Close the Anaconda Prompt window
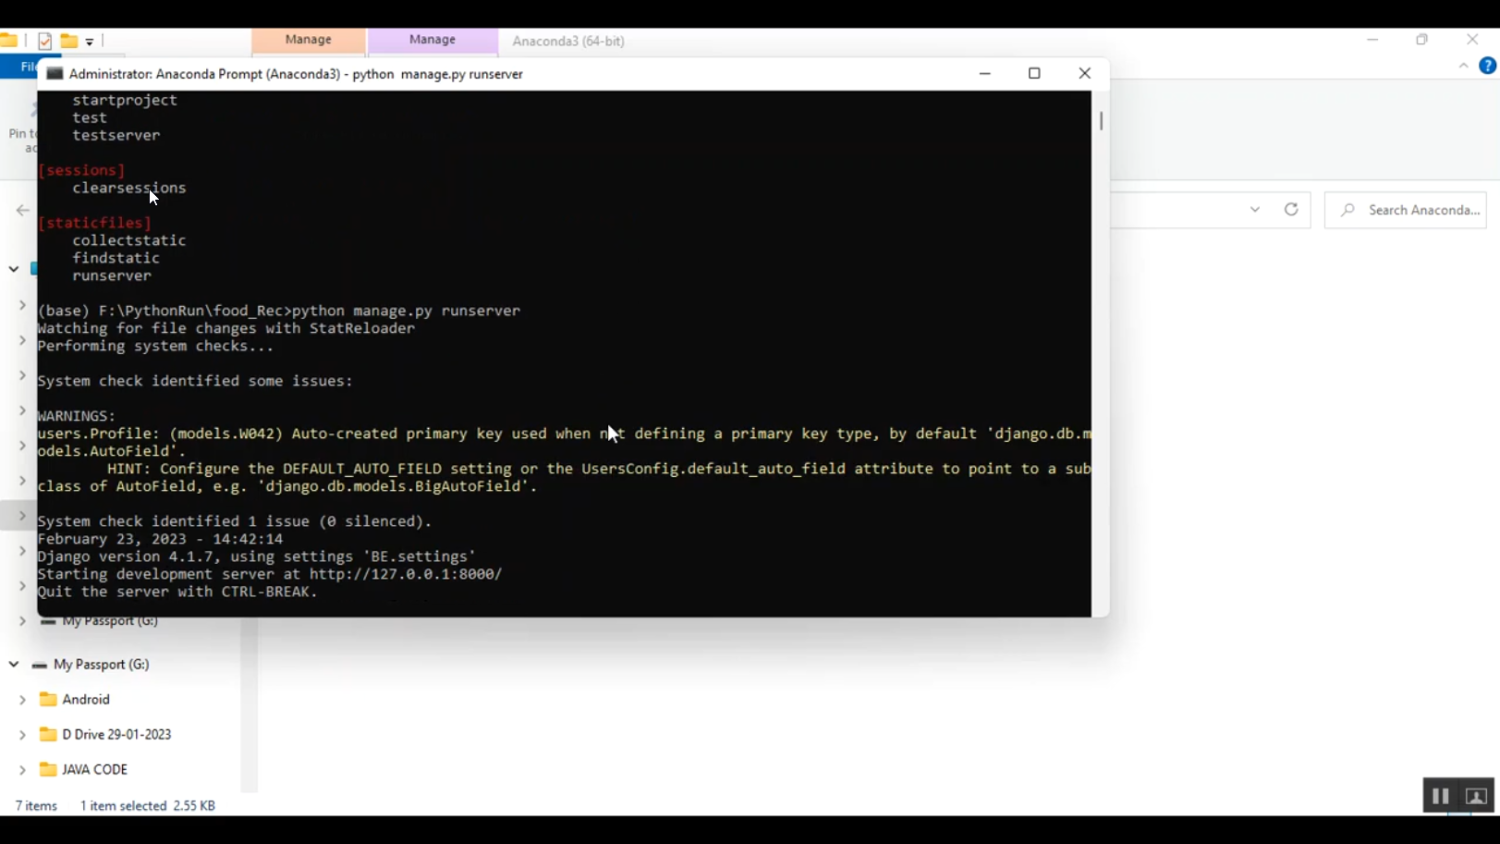Viewport: 1500px width, 844px height. click(x=1084, y=73)
